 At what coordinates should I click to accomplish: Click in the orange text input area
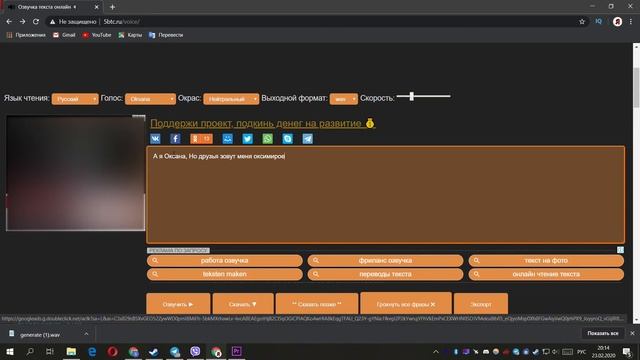[386, 195]
